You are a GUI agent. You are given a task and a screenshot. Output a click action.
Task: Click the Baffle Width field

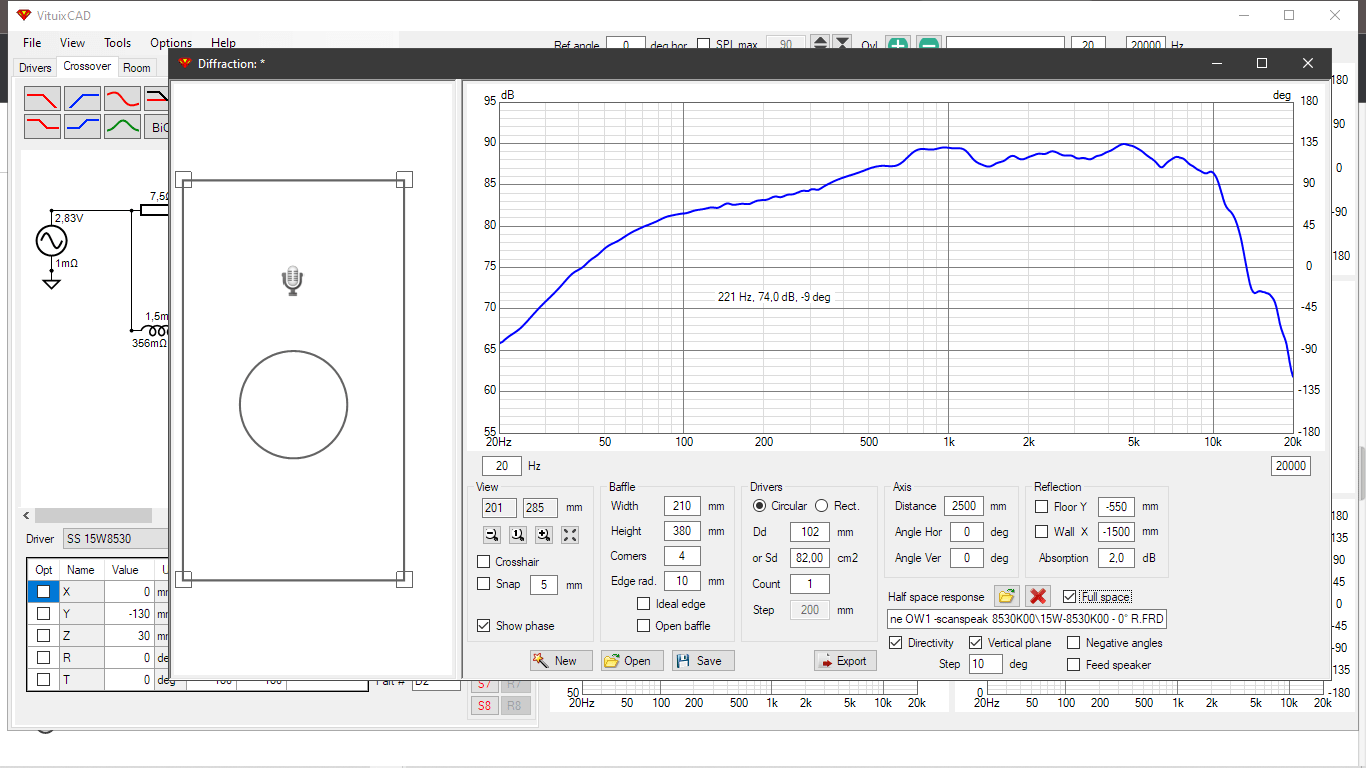(681, 506)
